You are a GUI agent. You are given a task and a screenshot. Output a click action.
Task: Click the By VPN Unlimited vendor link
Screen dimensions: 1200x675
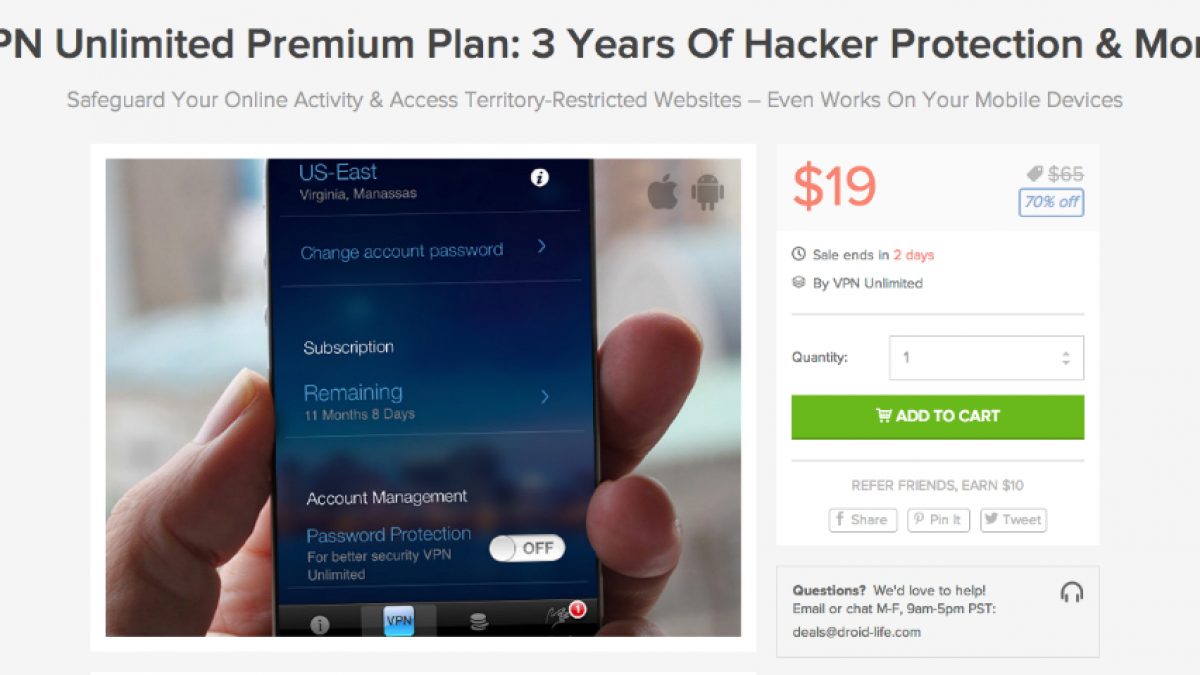click(x=867, y=283)
